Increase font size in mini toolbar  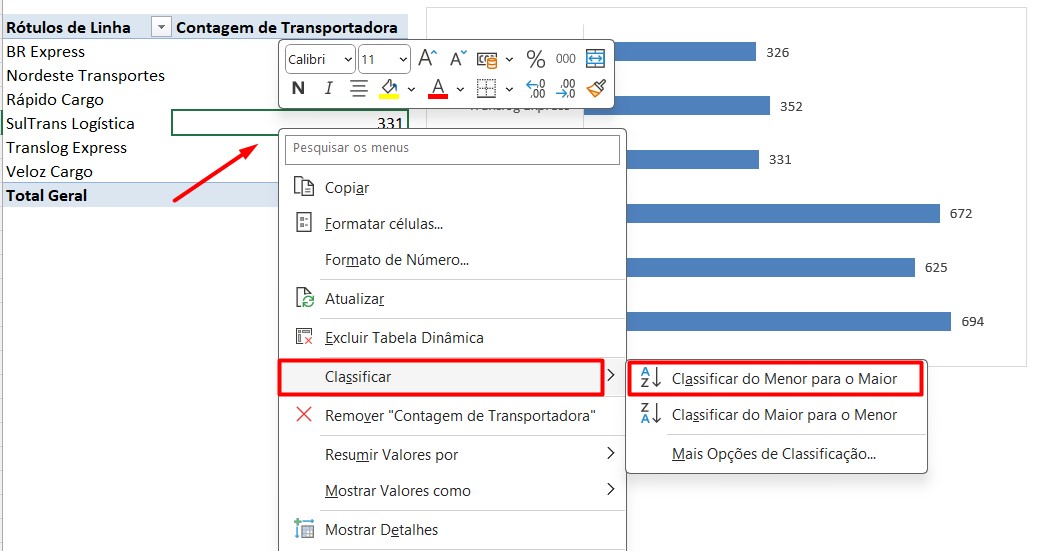click(427, 58)
